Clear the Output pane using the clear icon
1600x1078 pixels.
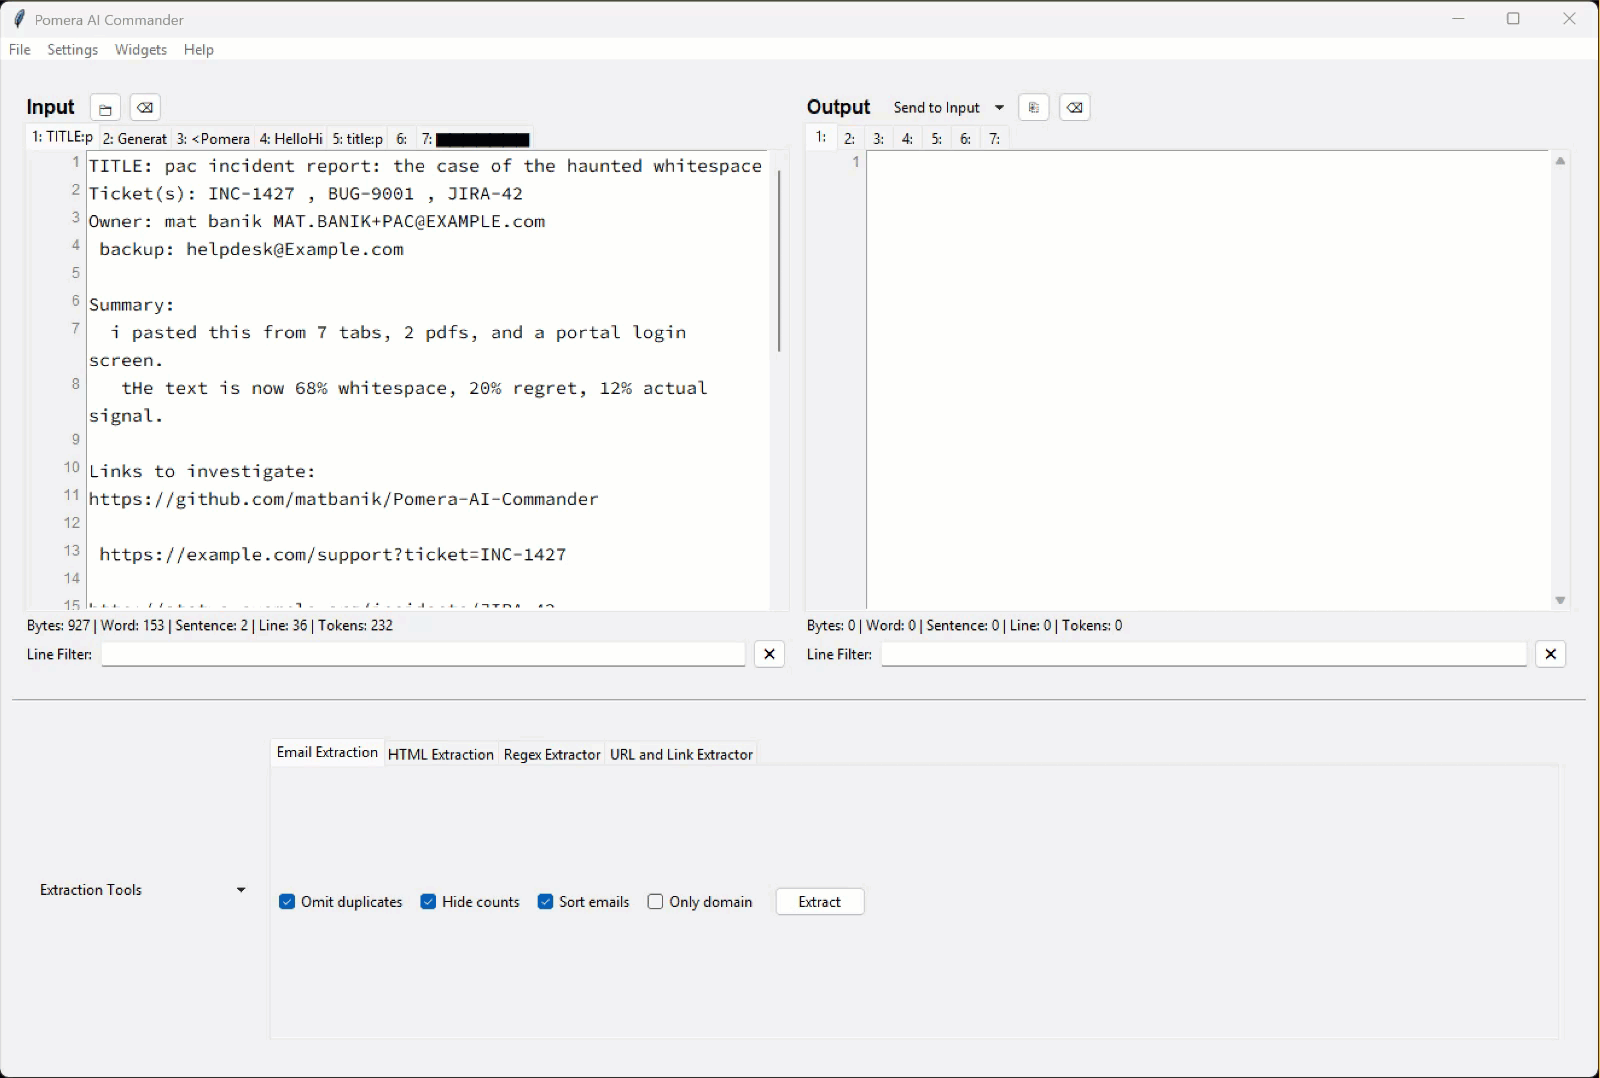click(x=1075, y=107)
